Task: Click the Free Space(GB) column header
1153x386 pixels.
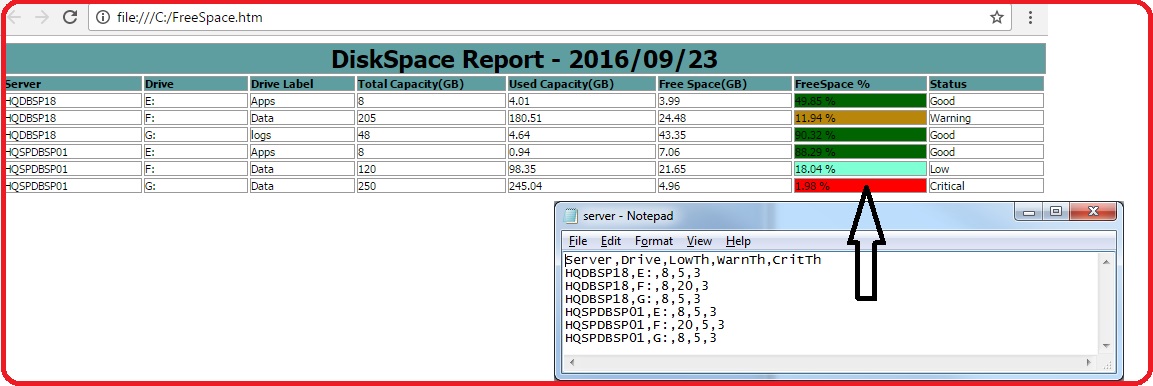Action: (x=724, y=84)
